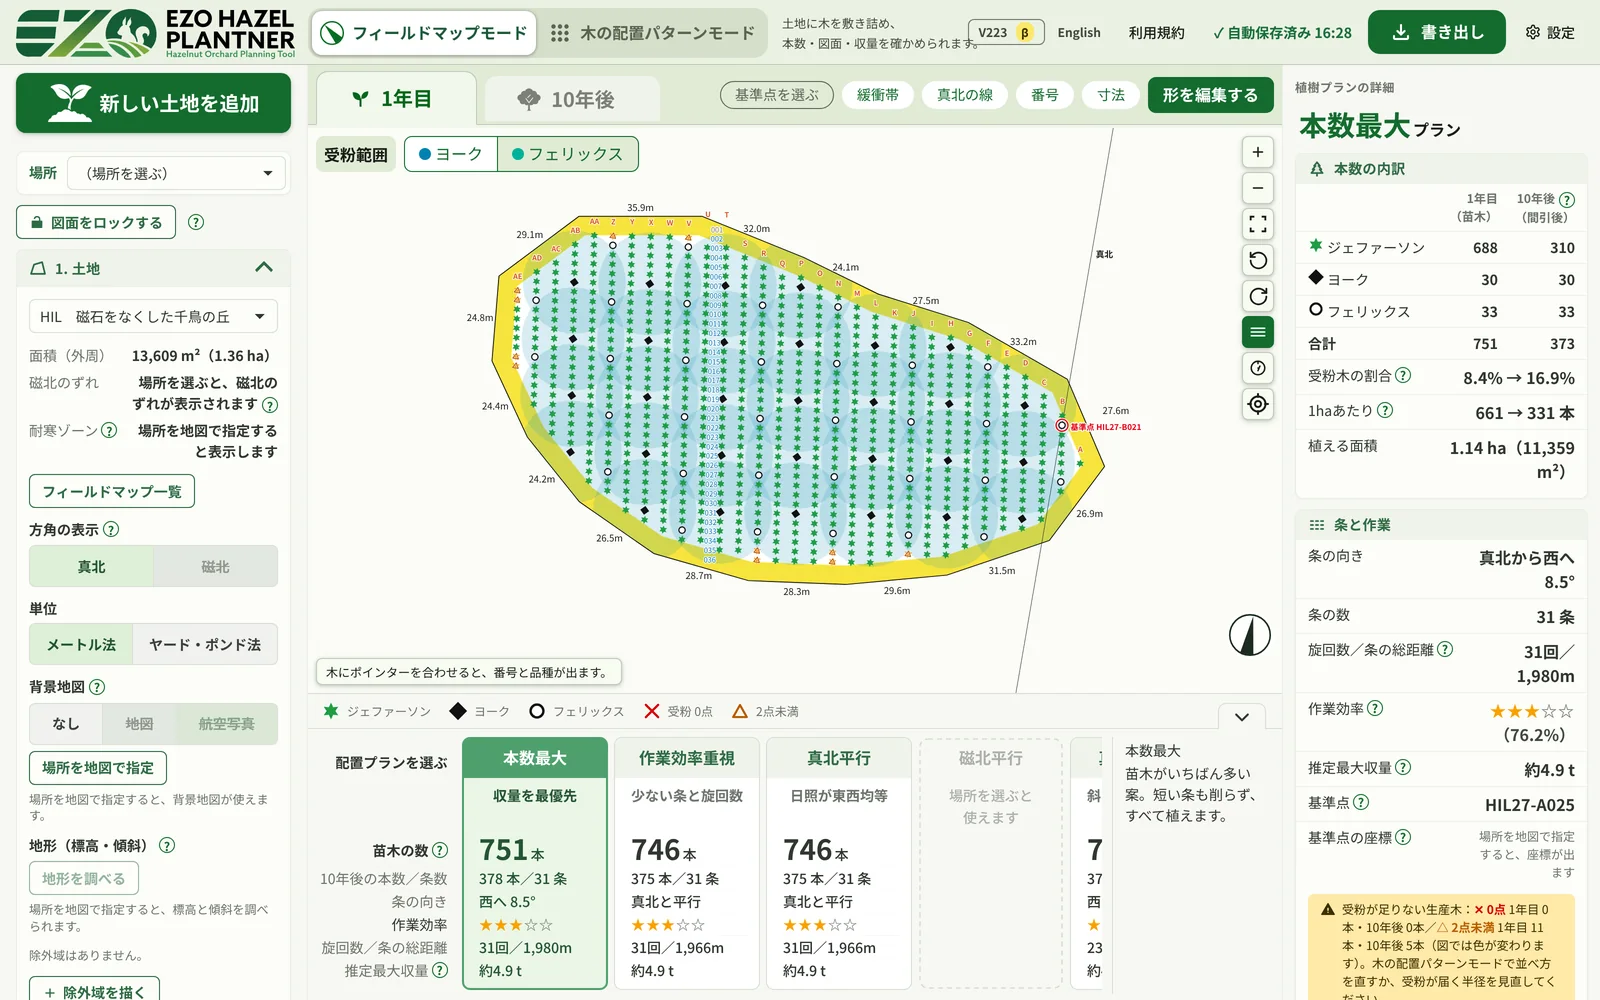
Task: Toggle the green row-lines map button
Action: pos(1258,332)
